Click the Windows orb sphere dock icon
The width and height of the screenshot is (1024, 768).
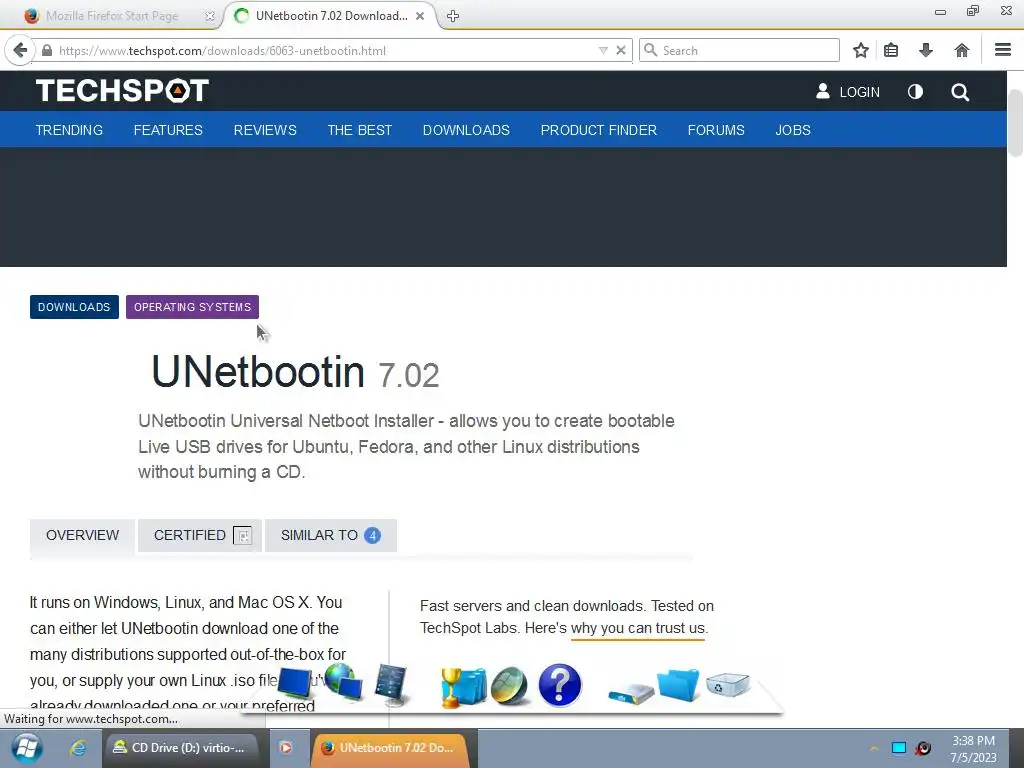[509, 686]
